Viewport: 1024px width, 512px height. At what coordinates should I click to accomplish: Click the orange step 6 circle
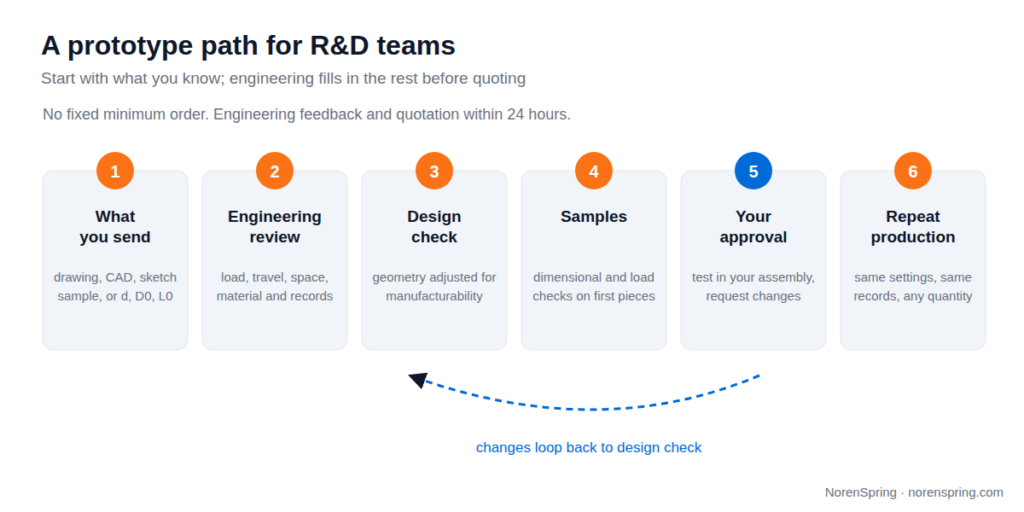[913, 171]
